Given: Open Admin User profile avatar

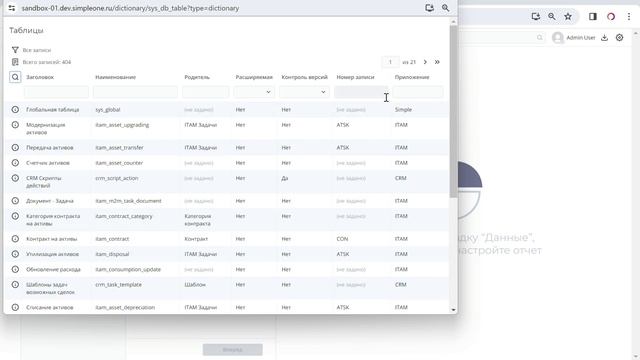Looking at the screenshot, I should click(558, 38).
